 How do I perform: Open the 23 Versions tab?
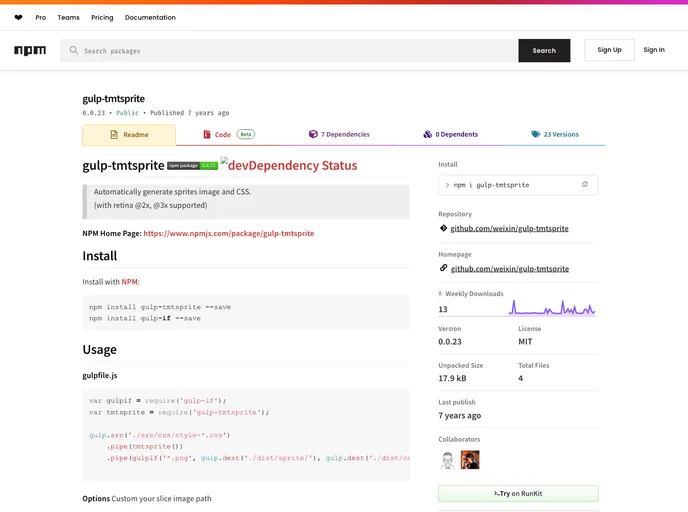(554, 135)
